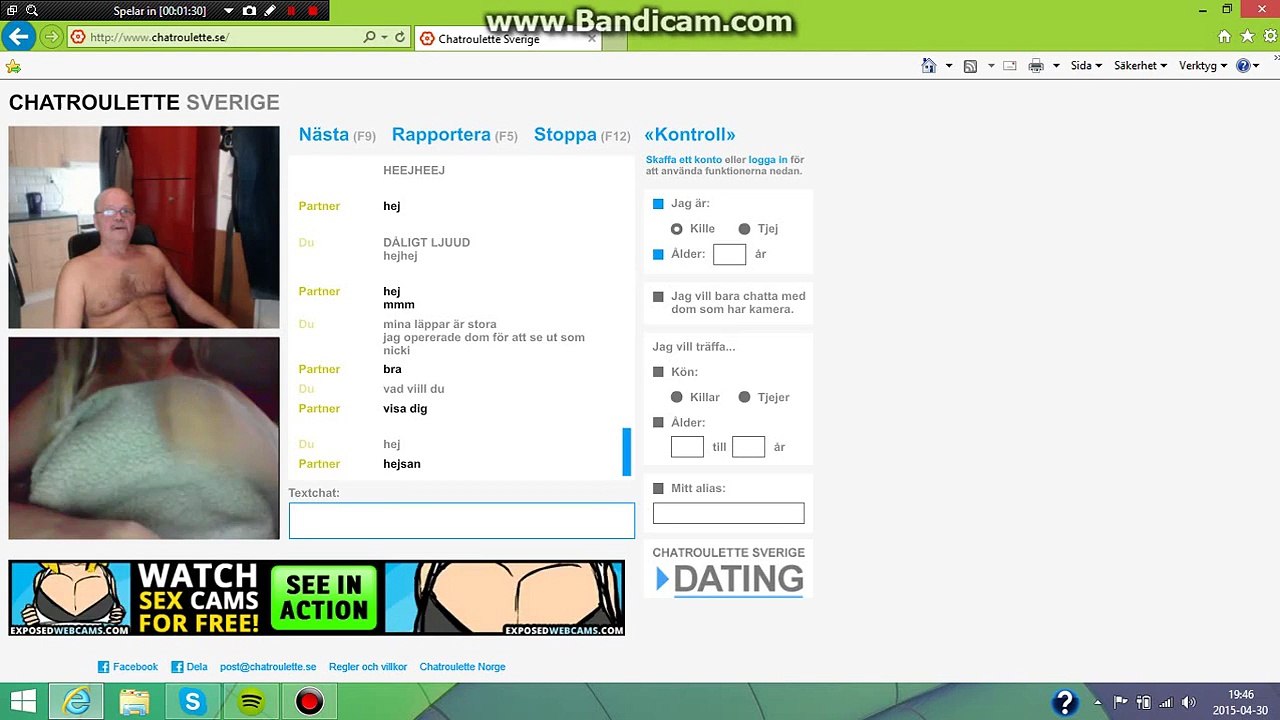
Task: Open the Säkerhet dropdown menu
Action: [1140, 66]
